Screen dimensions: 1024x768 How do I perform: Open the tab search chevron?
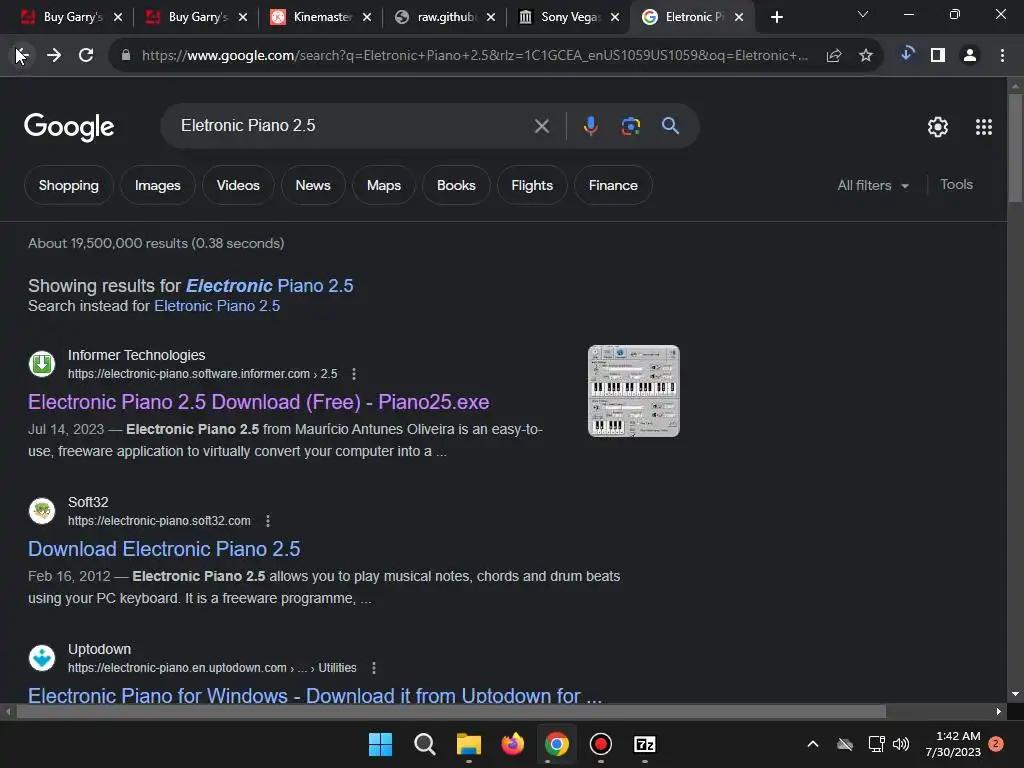tap(863, 14)
